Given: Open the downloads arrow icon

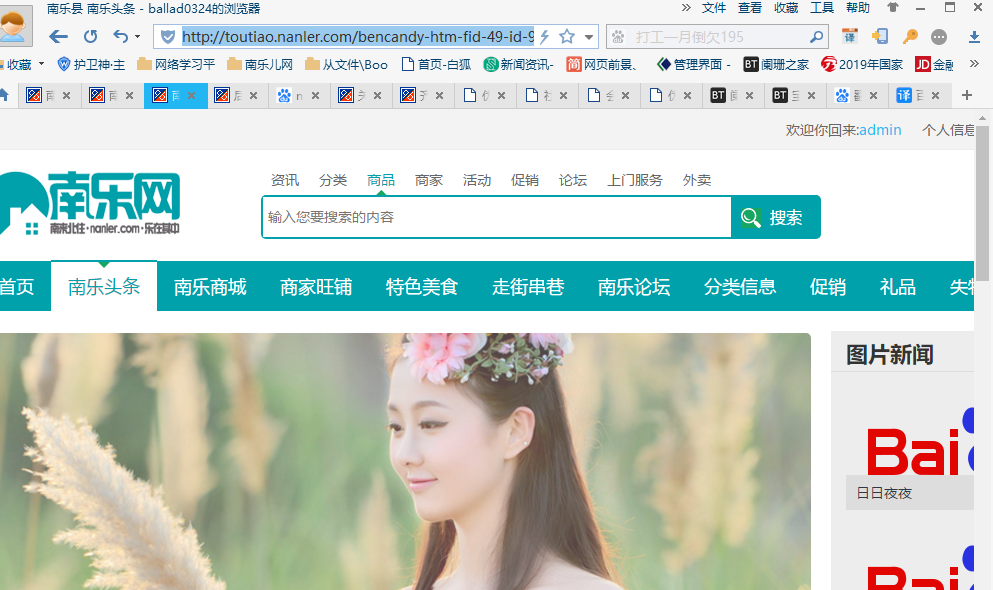Looking at the screenshot, I should pyautogui.click(x=974, y=37).
